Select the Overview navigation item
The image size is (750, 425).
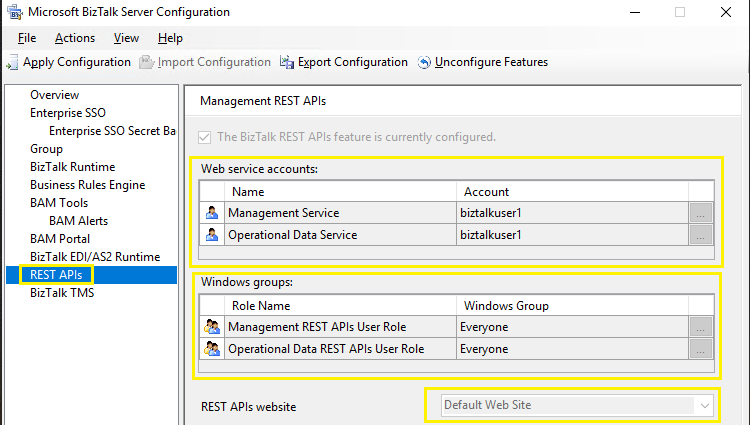[54, 95]
